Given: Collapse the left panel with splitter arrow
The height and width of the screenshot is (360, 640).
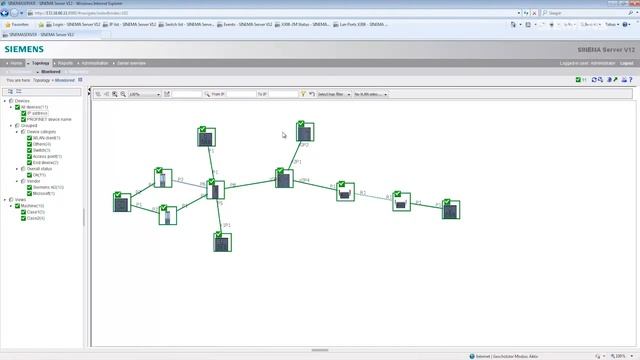Looking at the screenshot, I should coord(89,90).
